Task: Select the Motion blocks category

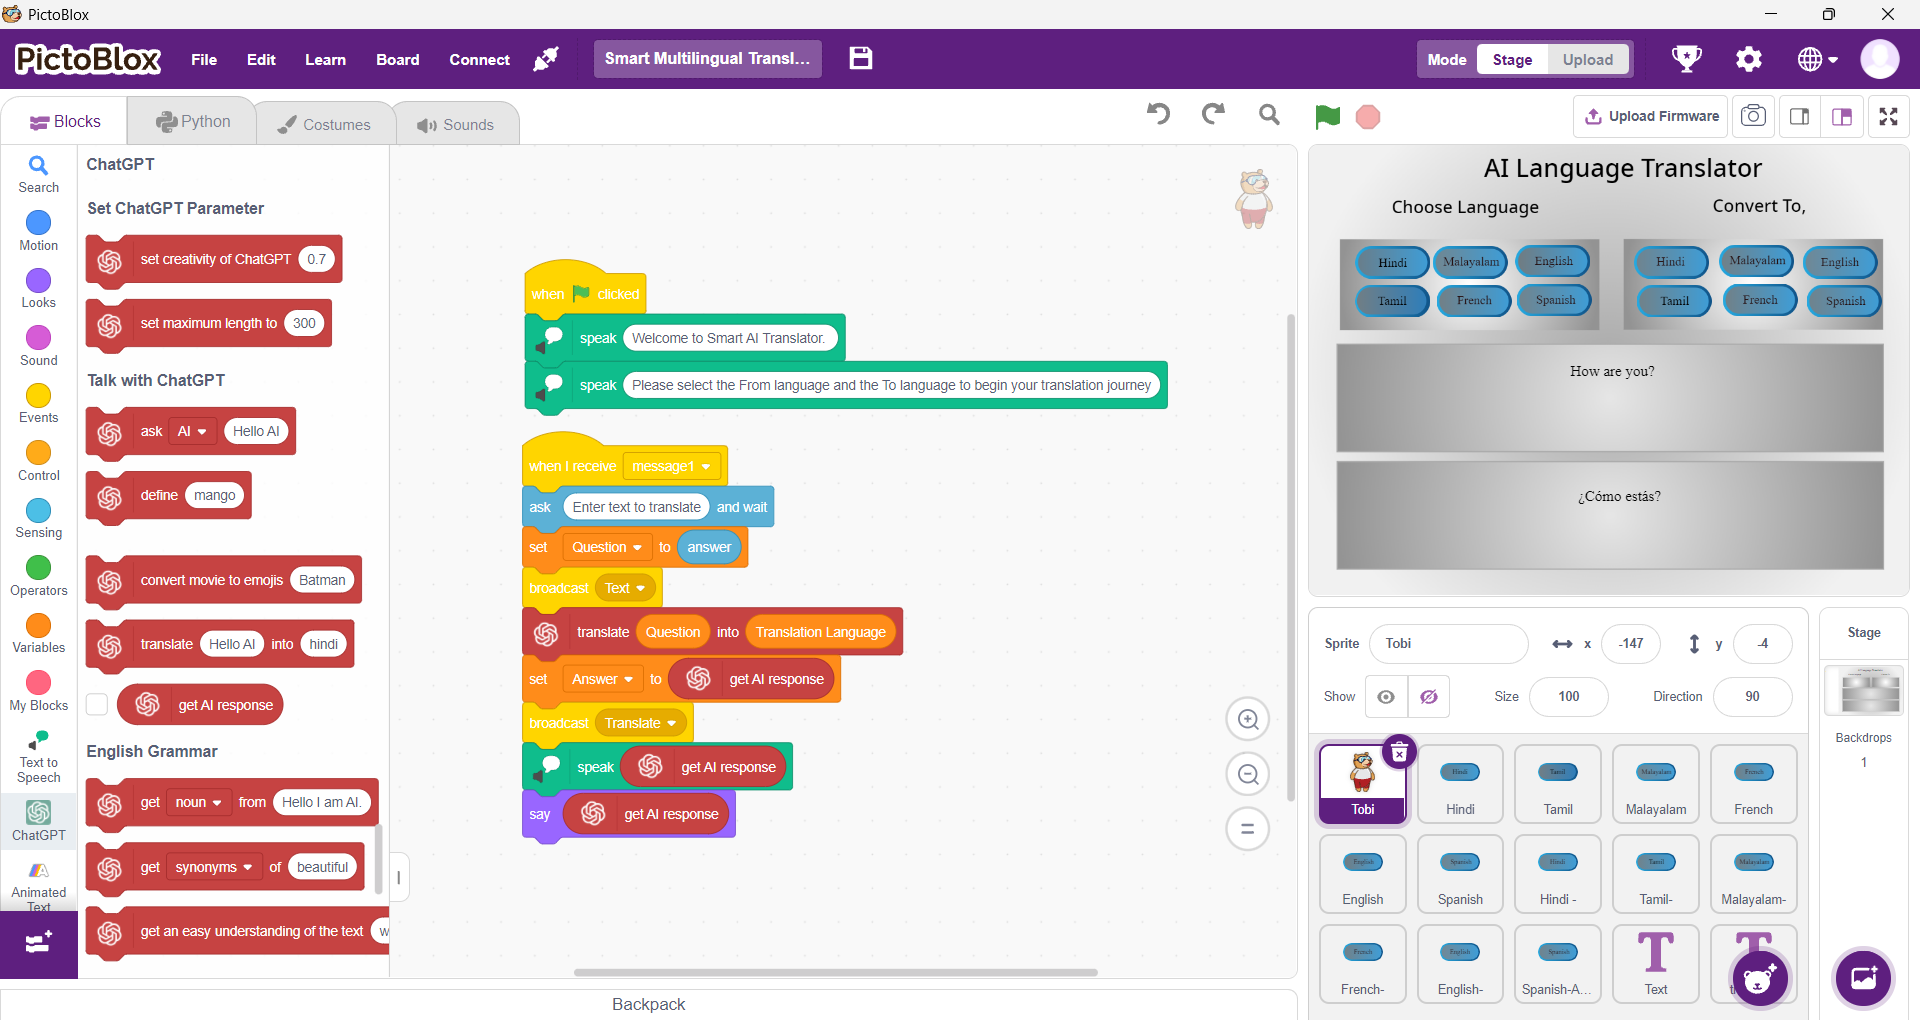Action: (x=38, y=231)
